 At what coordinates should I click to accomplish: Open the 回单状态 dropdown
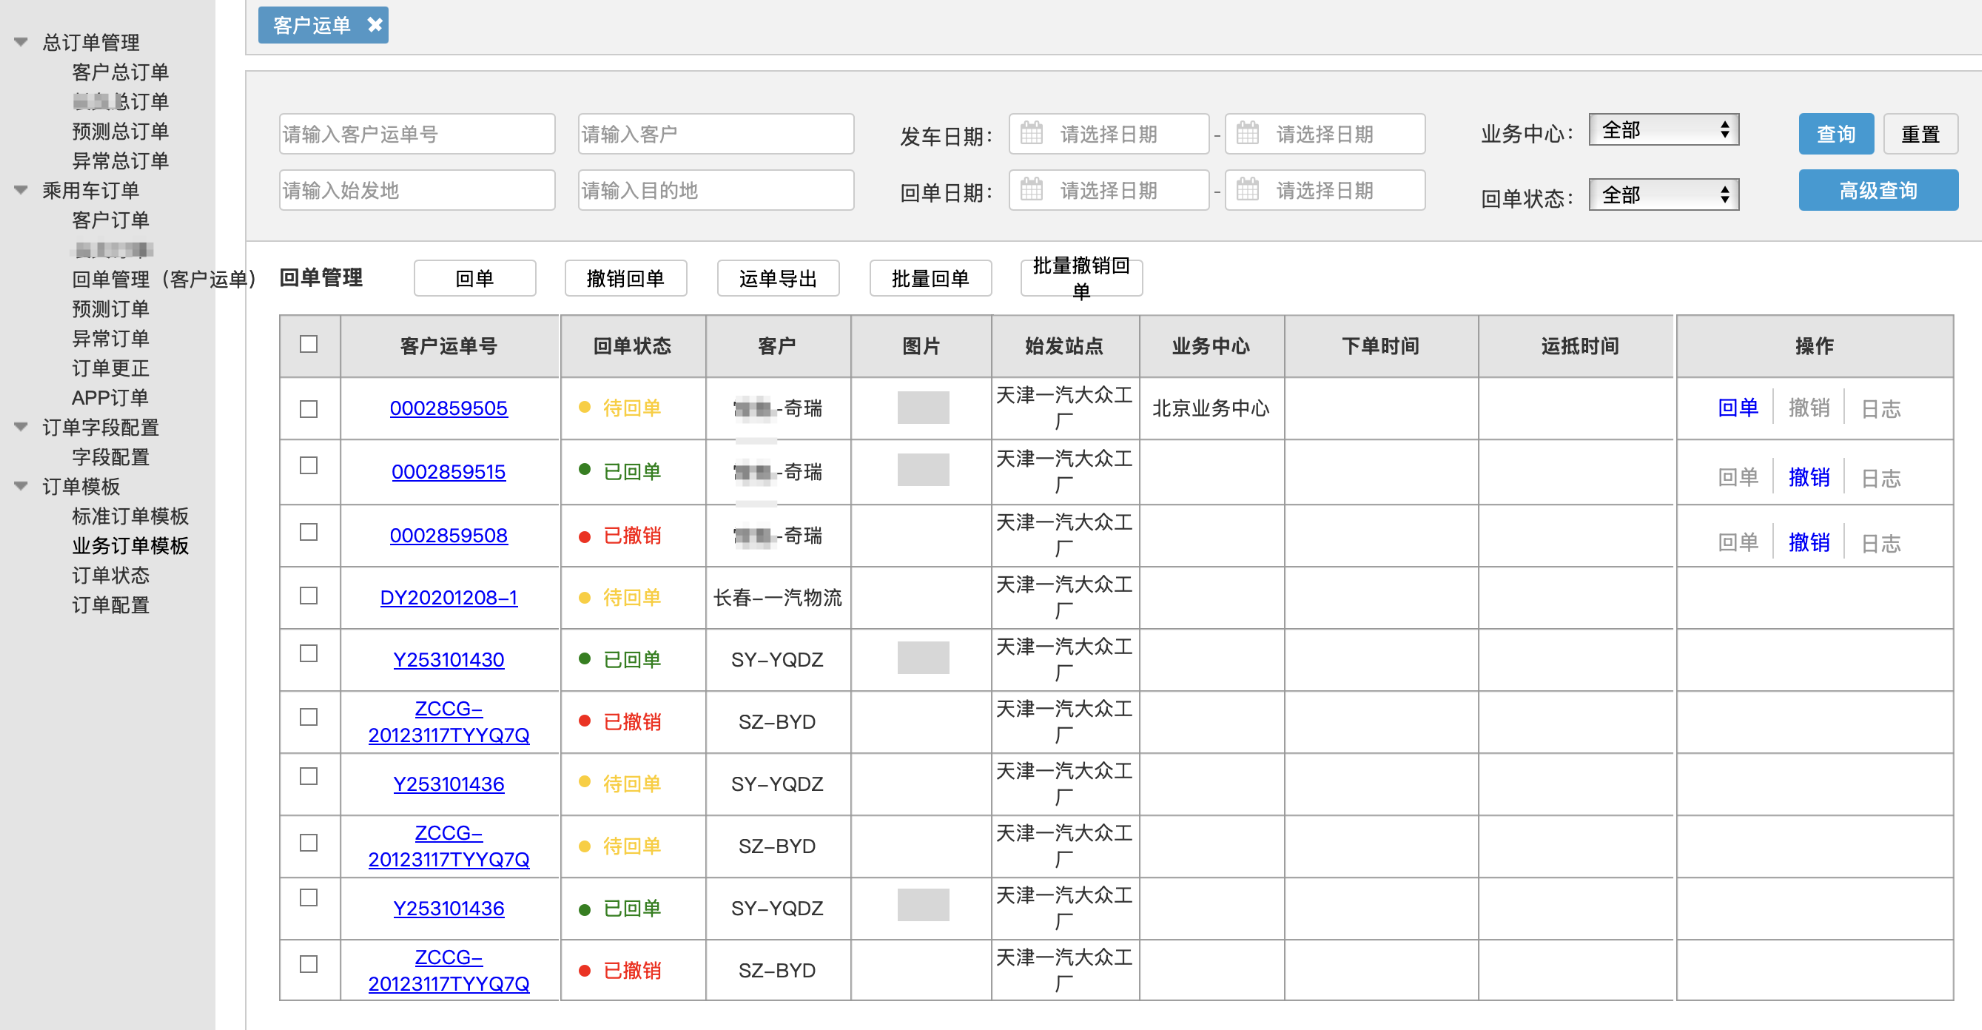[1663, 194]
